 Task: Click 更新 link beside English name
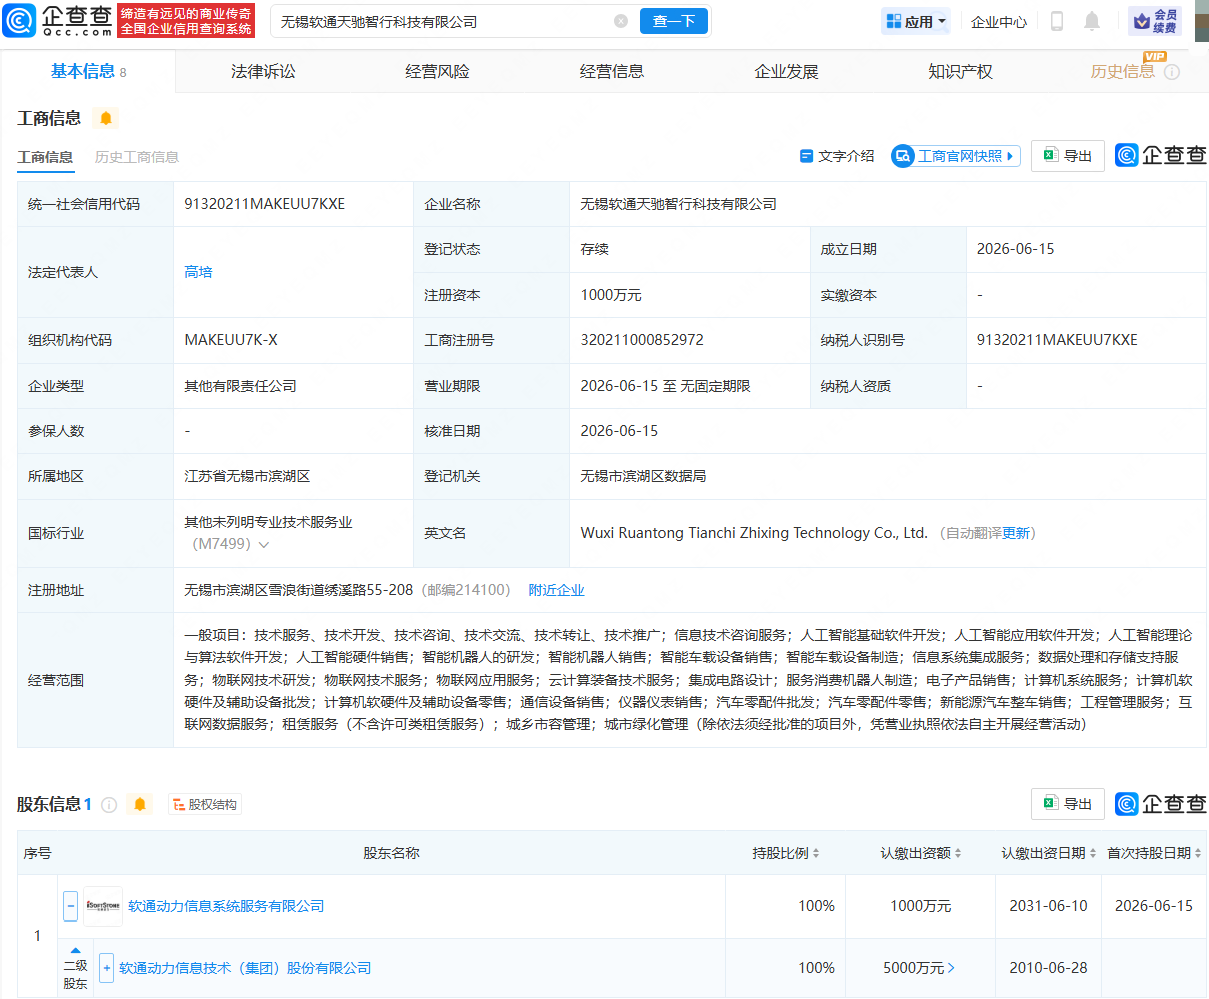1016,533
